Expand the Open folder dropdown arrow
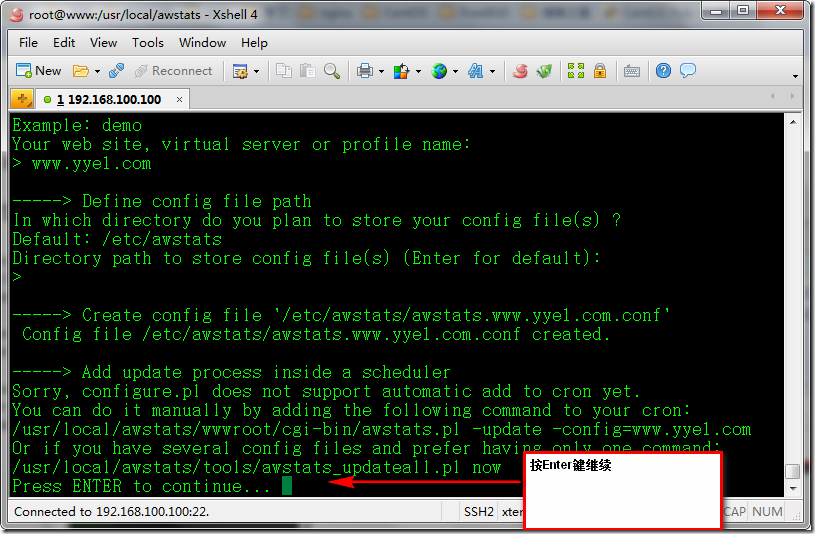Viewport: 815px width, 534px height. 97,71
